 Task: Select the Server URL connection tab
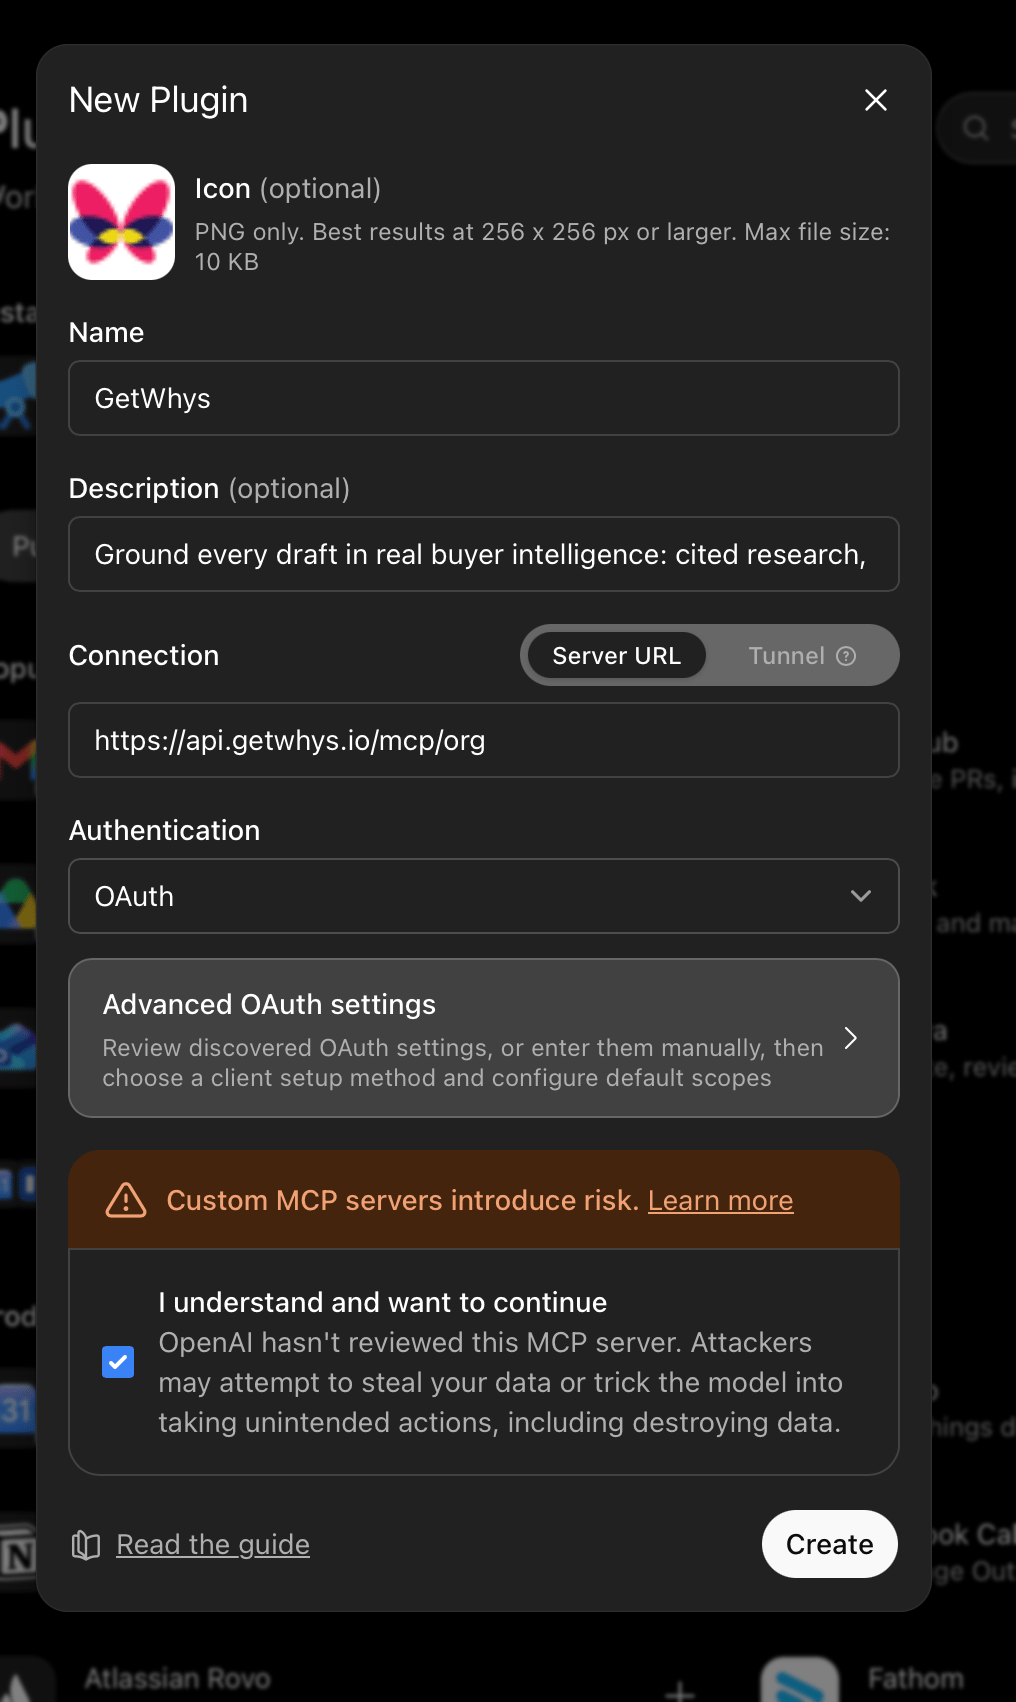coord(616,656)
